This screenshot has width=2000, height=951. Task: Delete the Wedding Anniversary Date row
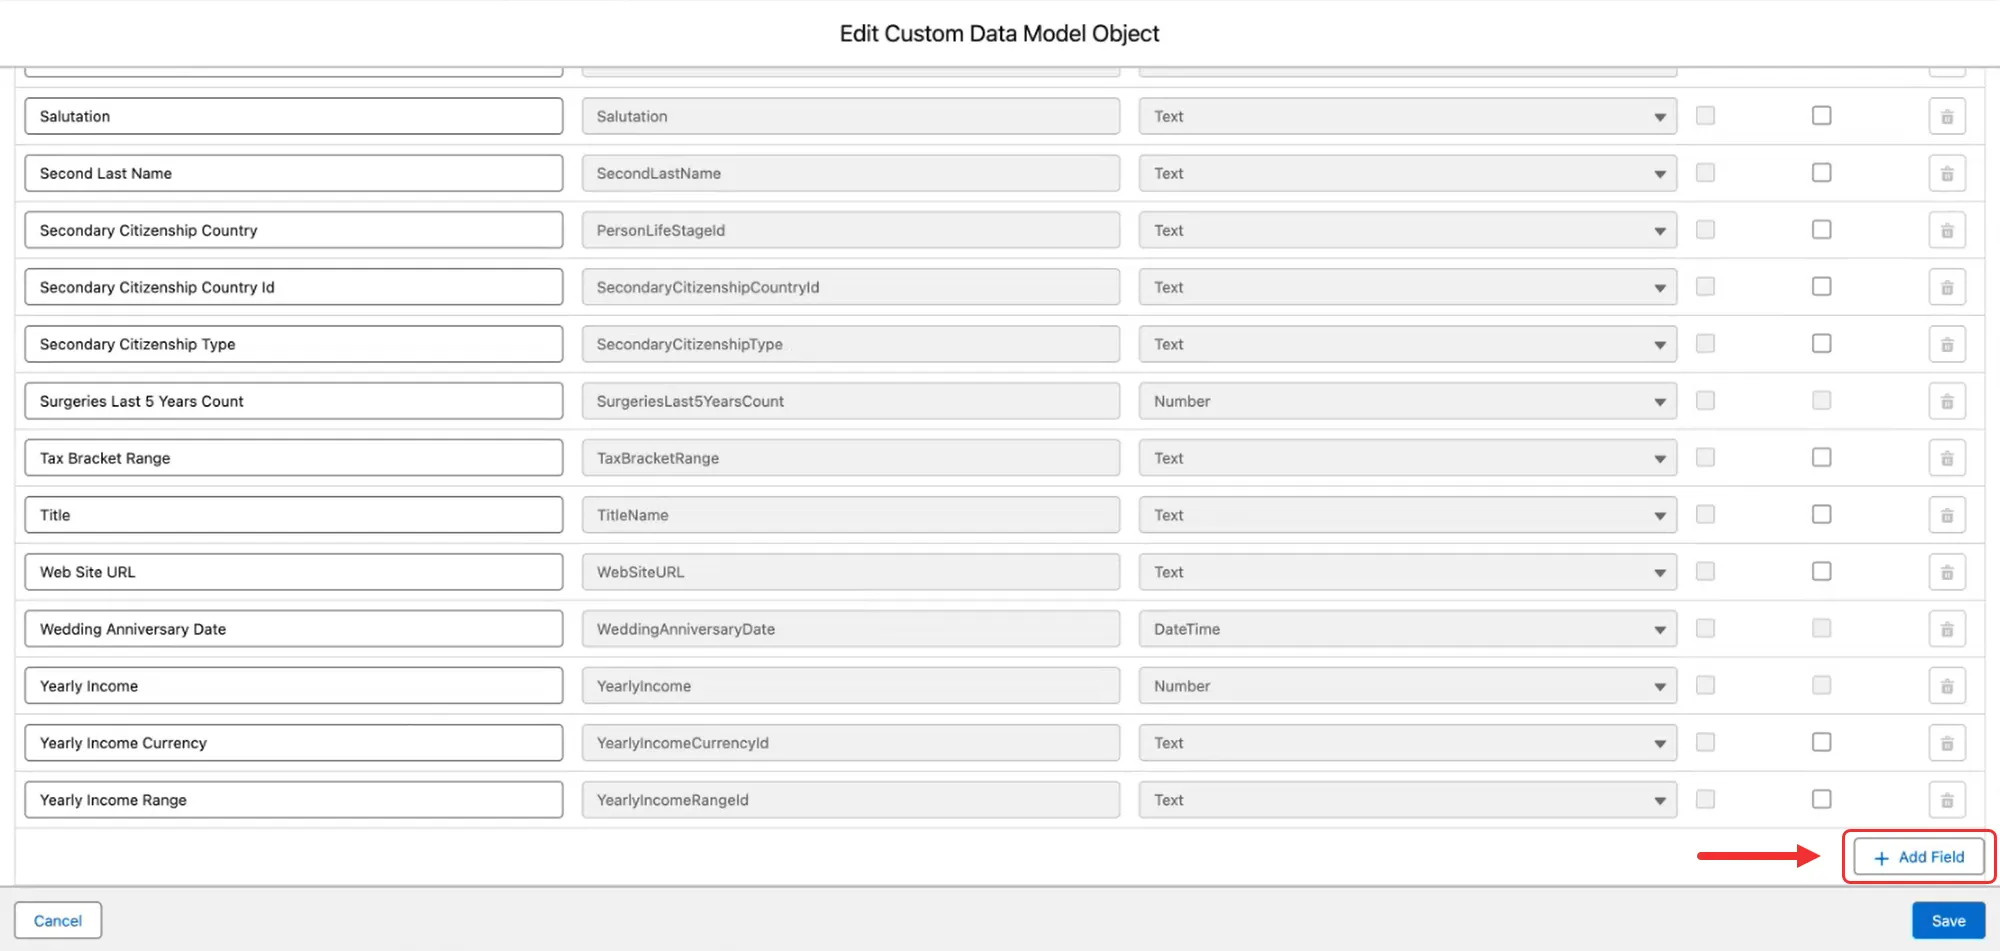tap(1947, 629)
